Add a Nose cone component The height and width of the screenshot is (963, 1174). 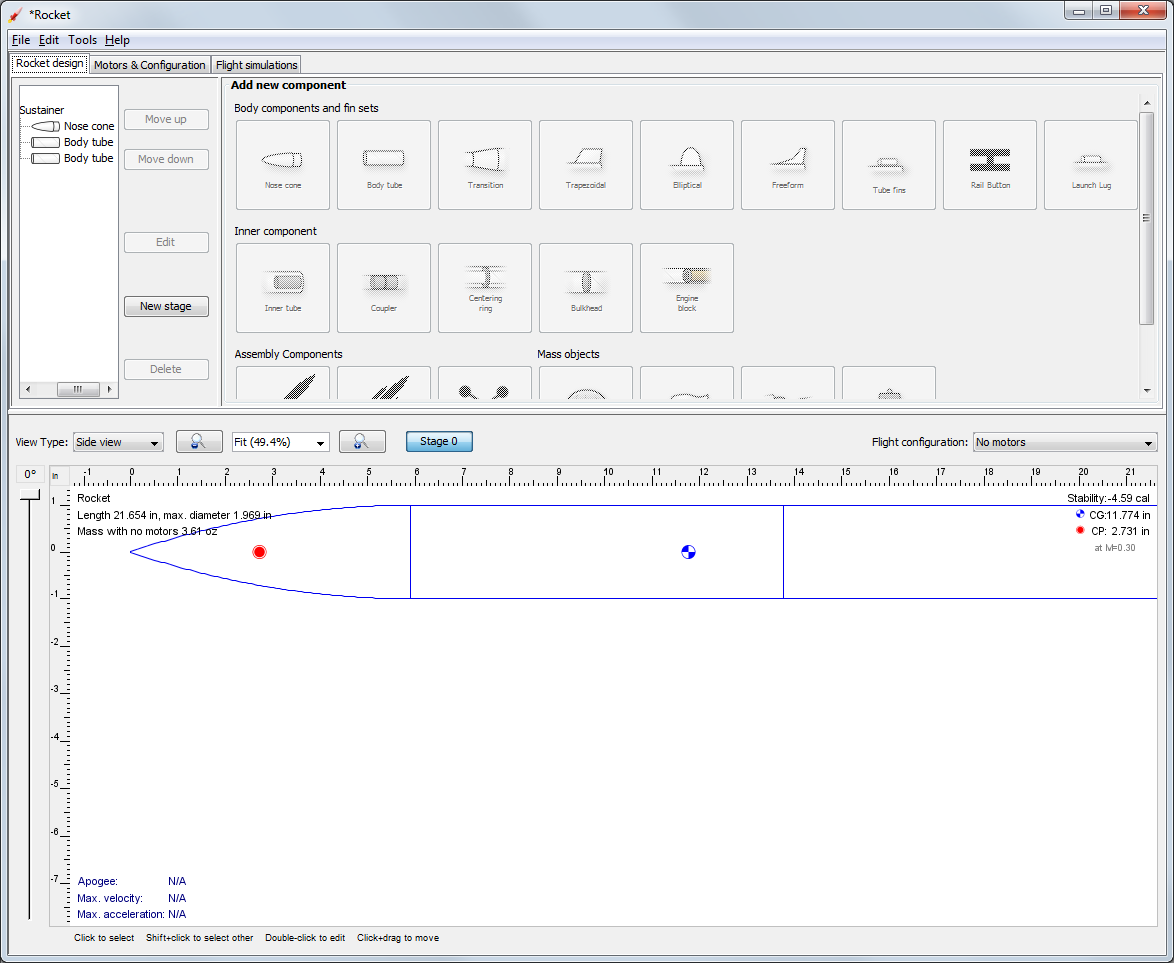(282, 165)
